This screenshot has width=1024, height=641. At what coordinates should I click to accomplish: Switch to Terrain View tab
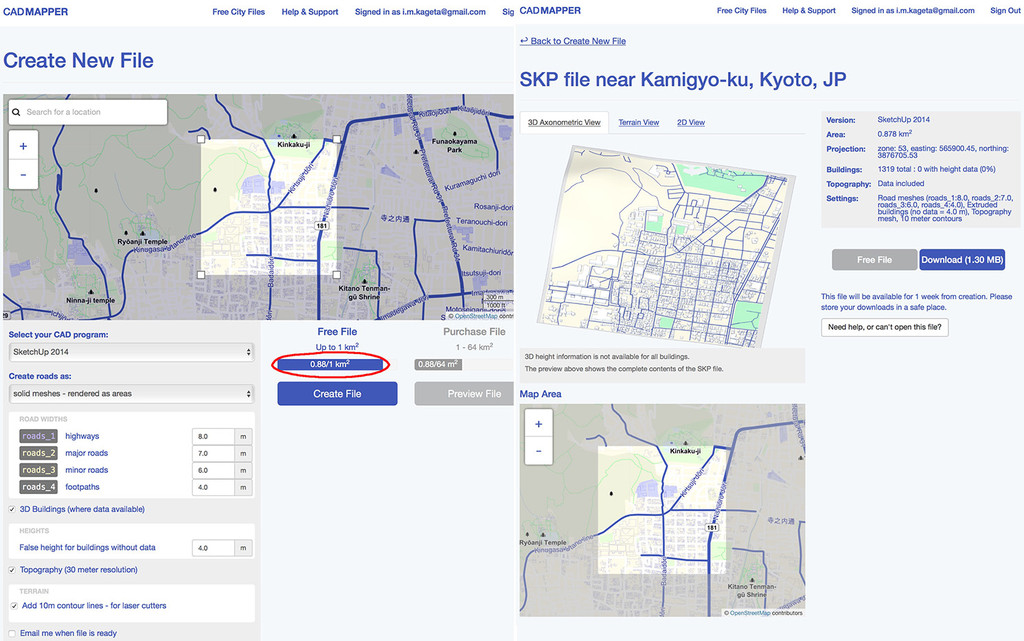(639, 122)
